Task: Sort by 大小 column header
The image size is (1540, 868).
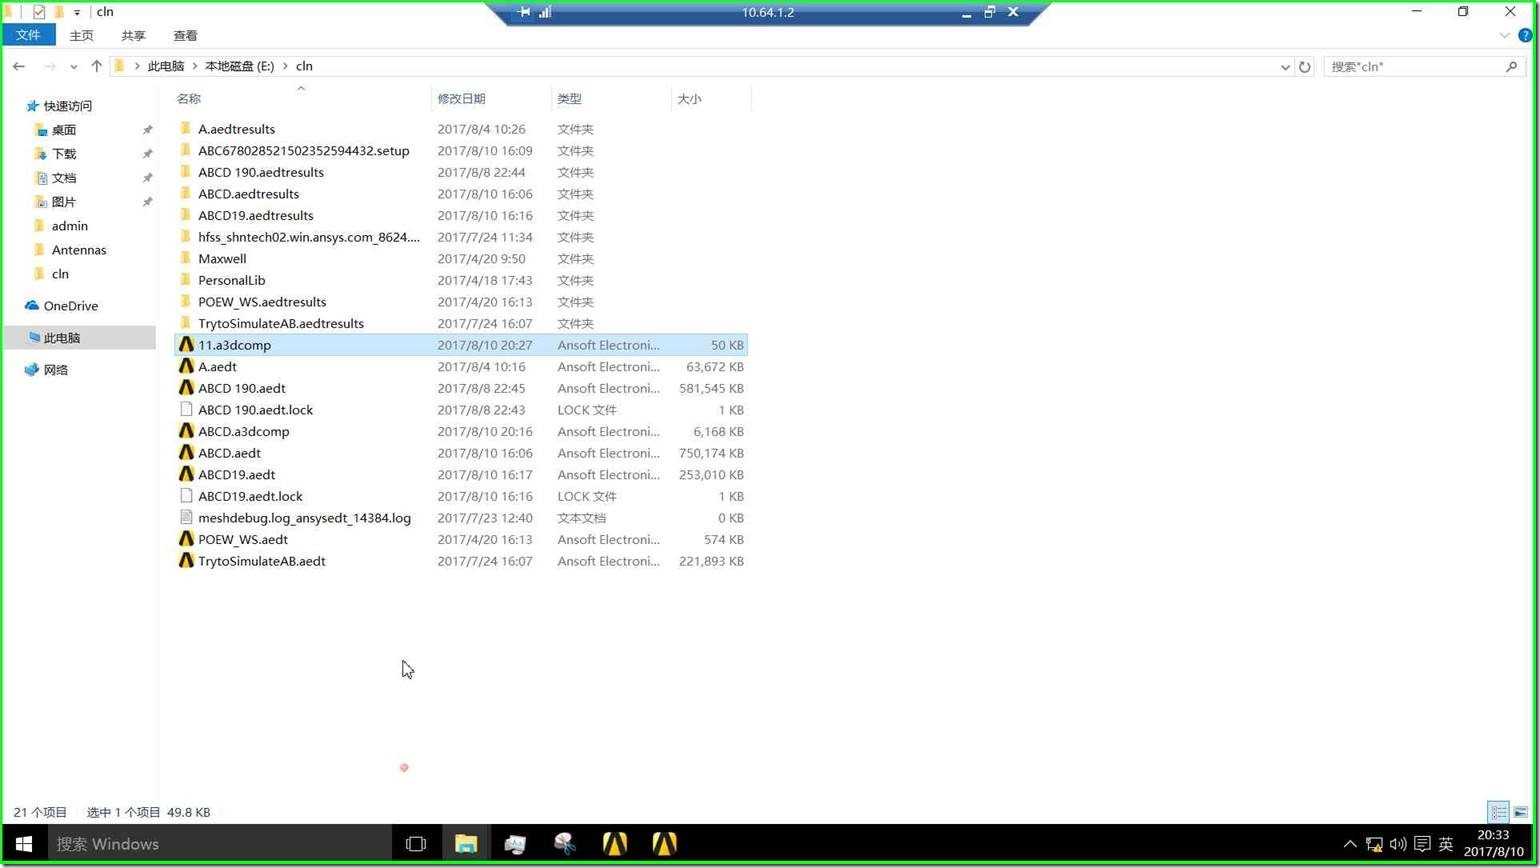Action: (x=689, y=99)
